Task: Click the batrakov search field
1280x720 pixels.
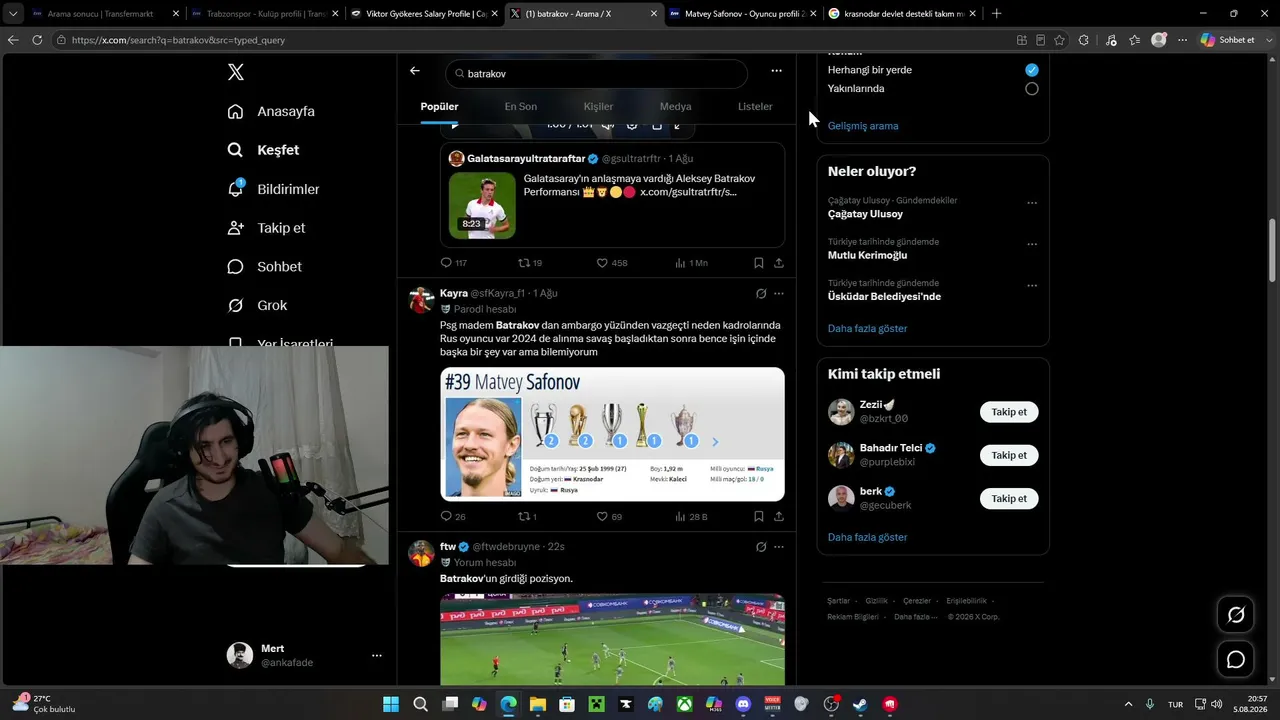Action: (597, 74)
